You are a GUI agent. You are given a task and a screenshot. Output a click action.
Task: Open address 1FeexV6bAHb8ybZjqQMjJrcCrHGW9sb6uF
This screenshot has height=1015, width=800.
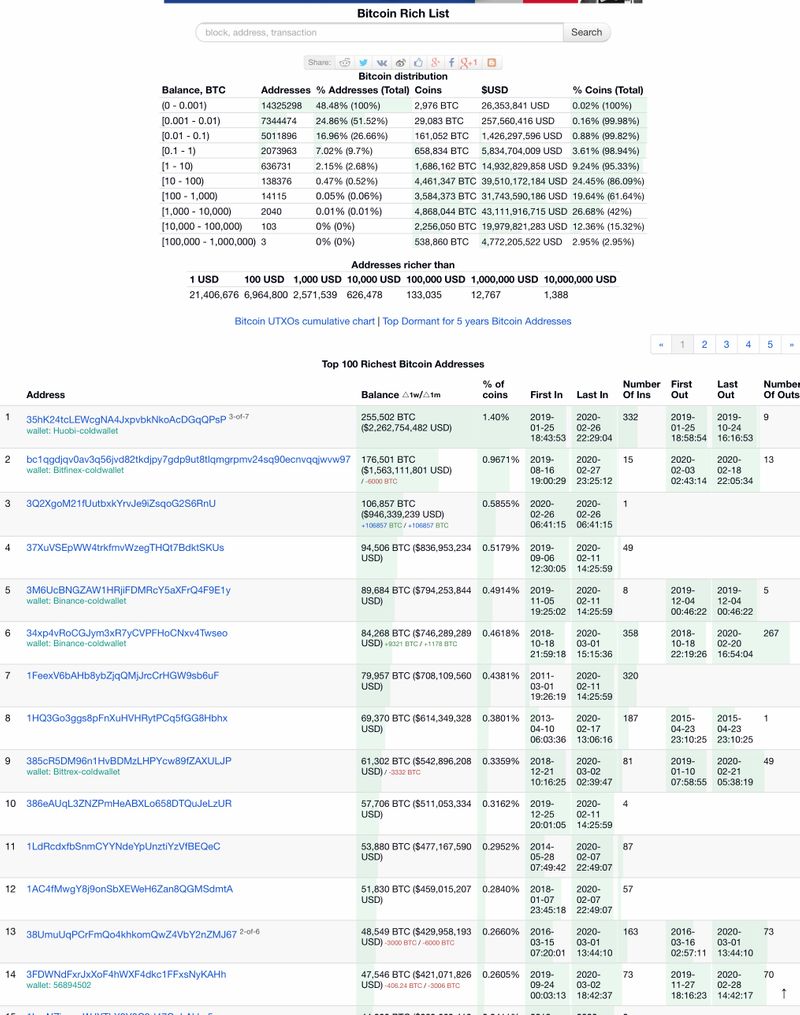coord(122,675)
